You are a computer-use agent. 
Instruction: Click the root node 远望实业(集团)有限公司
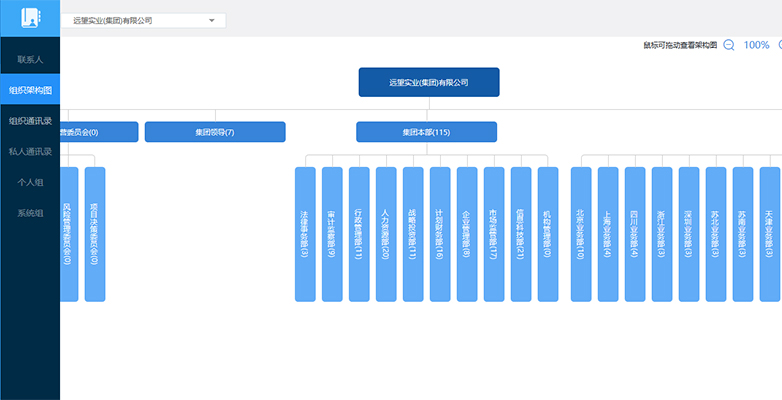(x=428, y=82)
